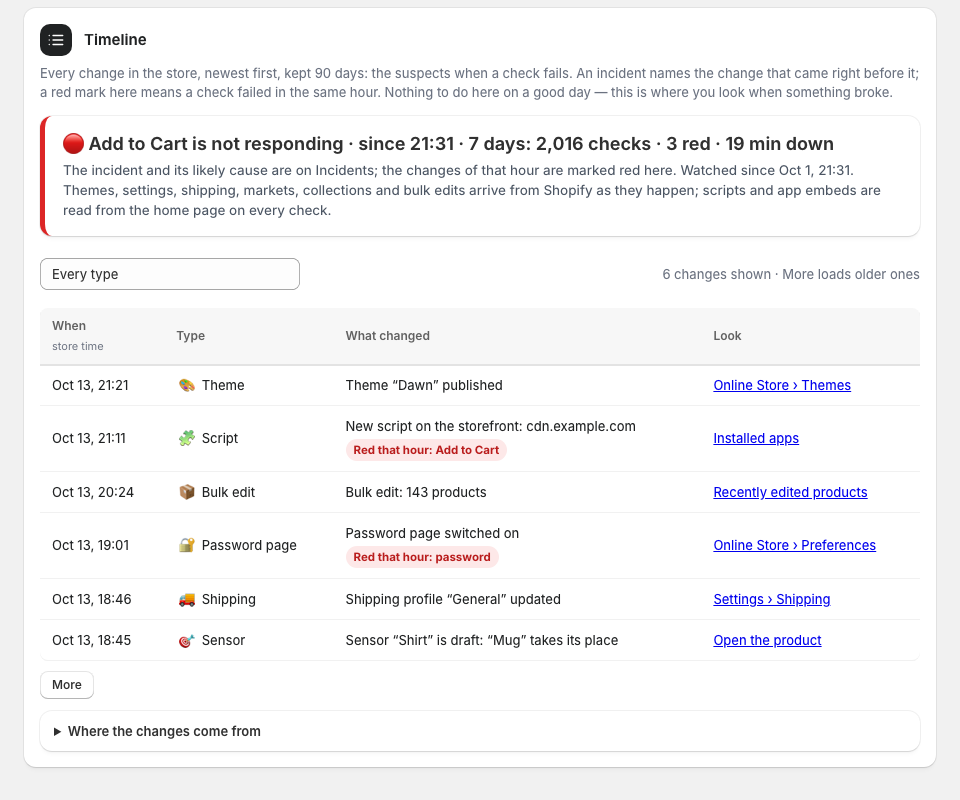Click Shipping profile "General" updated text

pos(453,599)
